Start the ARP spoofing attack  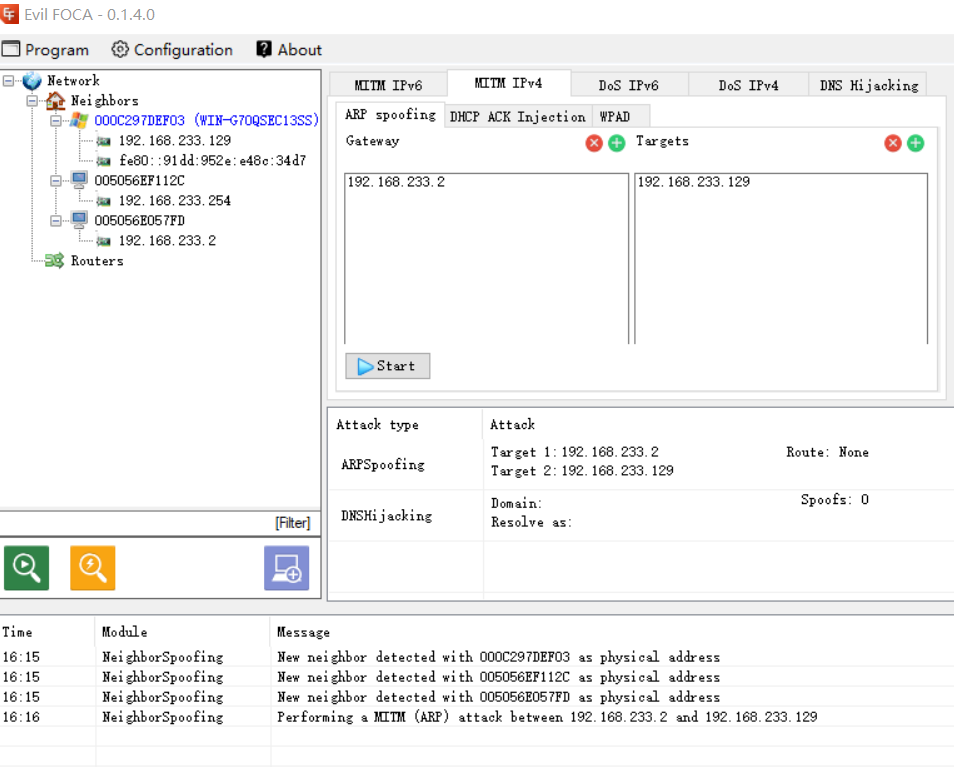388,366
